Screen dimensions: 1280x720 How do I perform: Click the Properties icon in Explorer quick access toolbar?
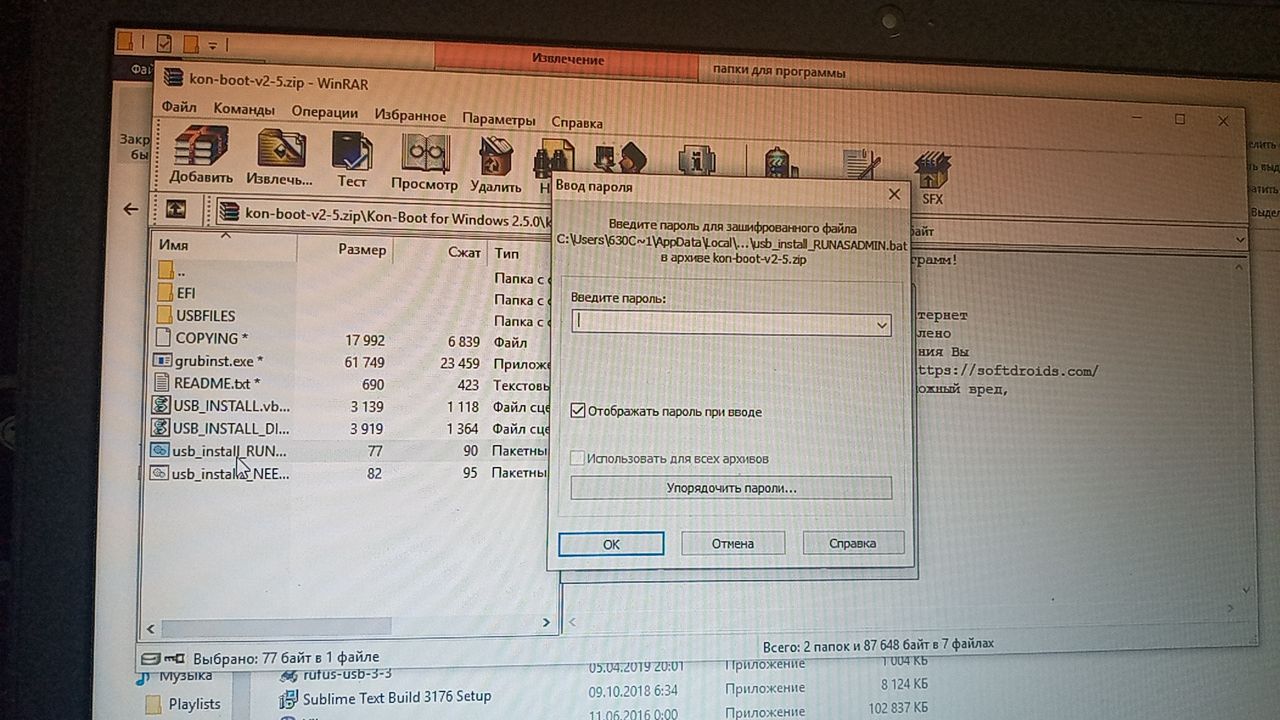[164, 43]
